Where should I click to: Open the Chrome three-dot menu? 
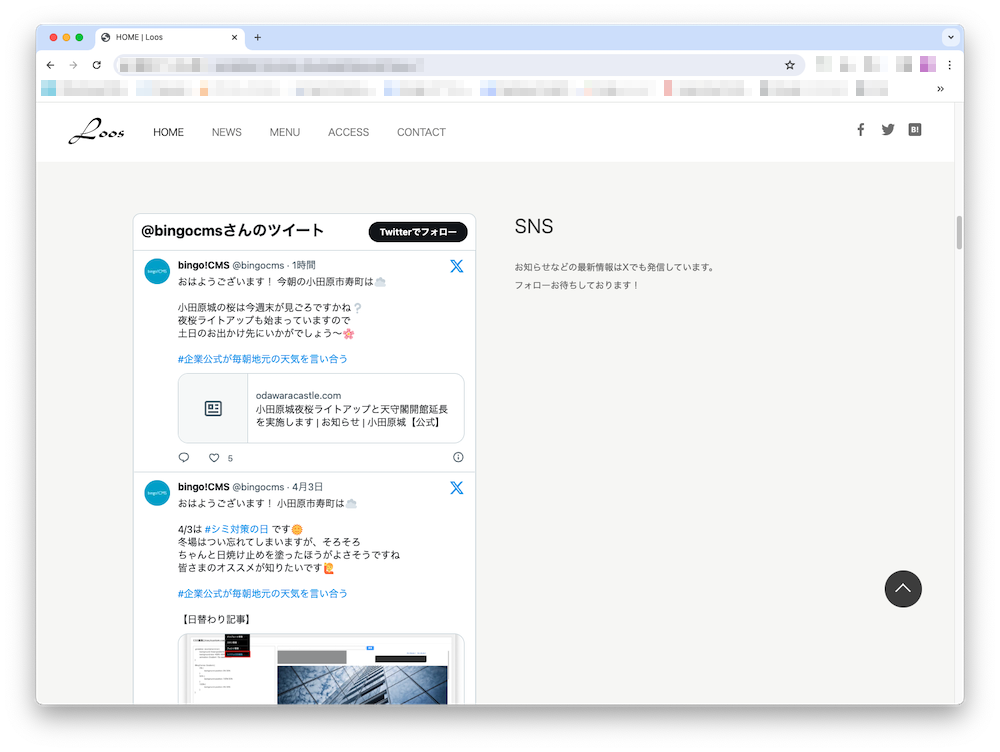click(x=950, y=65)
